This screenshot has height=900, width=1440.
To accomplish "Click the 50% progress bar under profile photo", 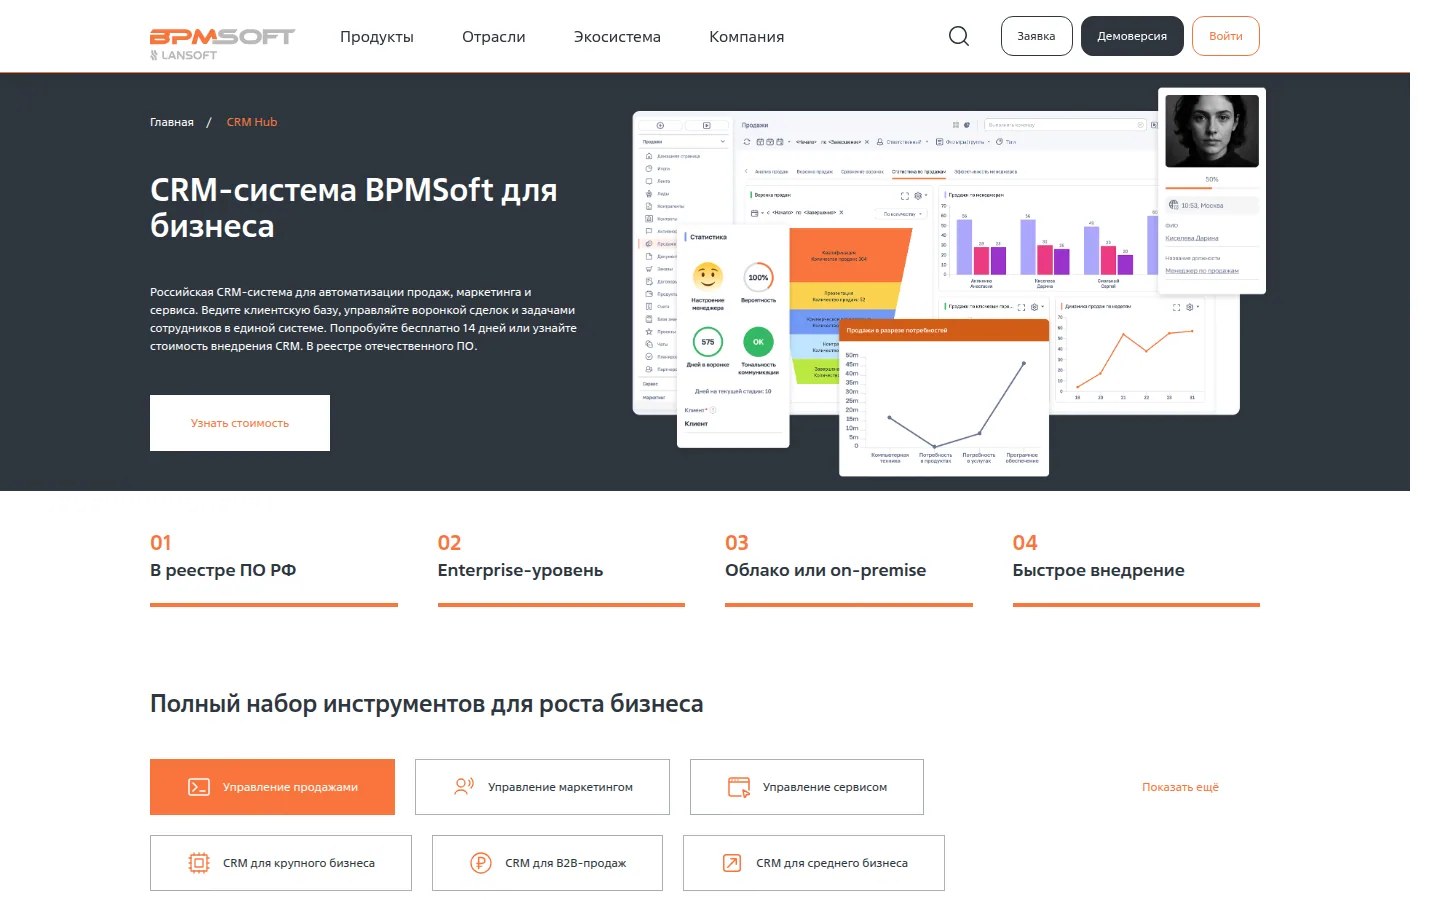I will click(1212, 188).
